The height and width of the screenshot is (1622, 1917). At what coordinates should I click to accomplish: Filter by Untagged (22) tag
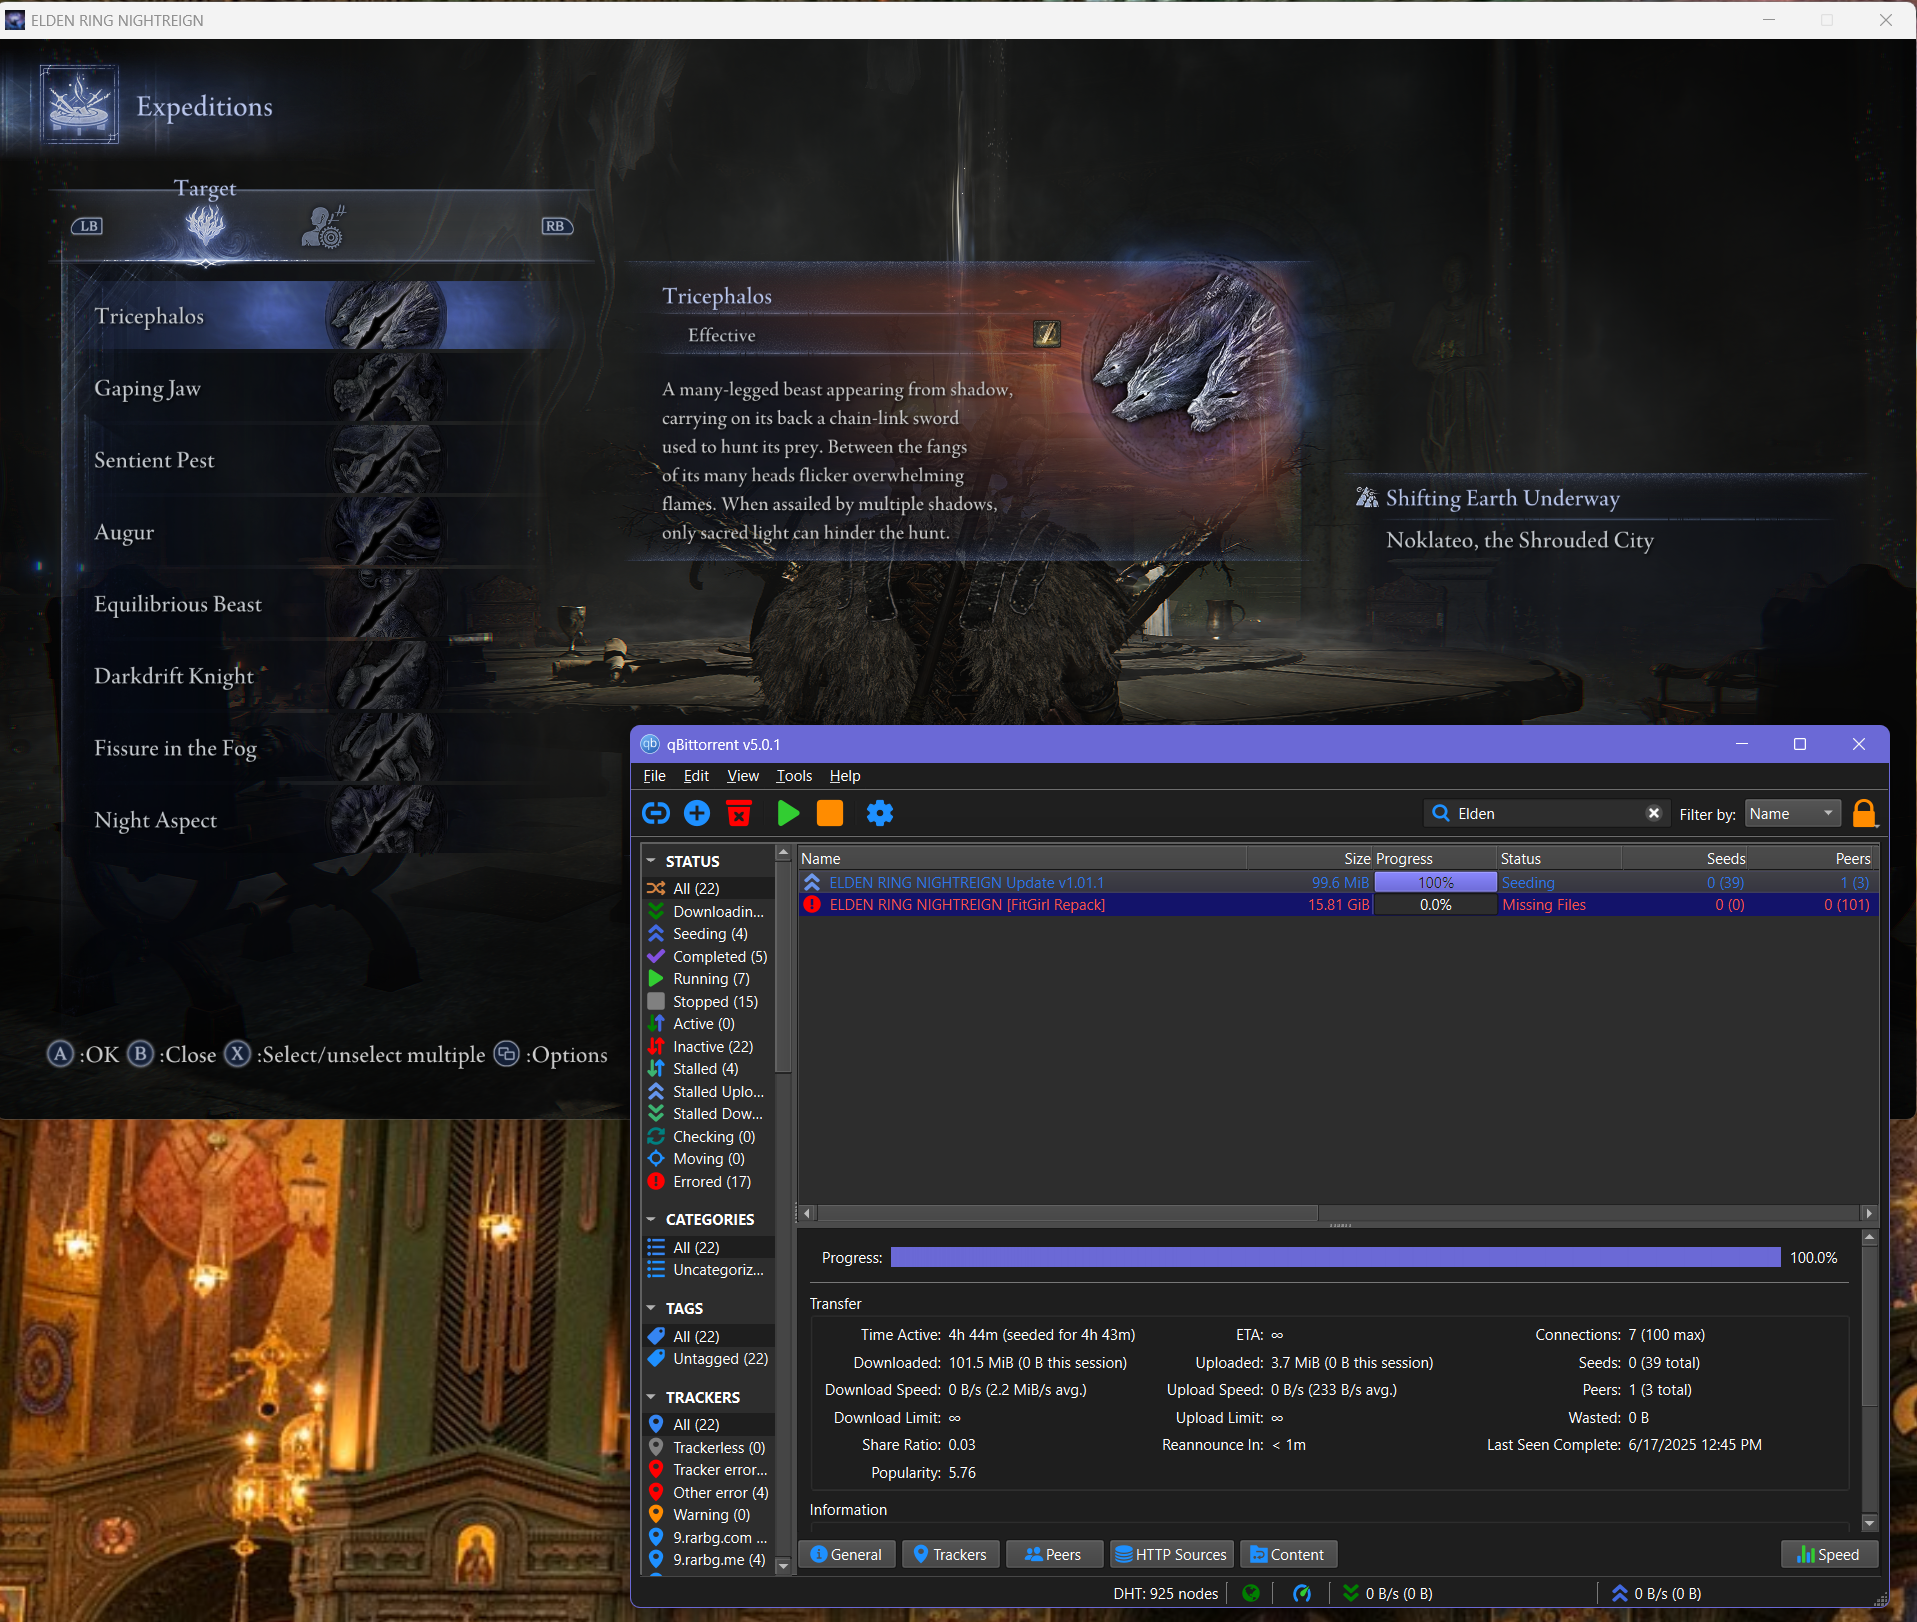coord(709,1358)
